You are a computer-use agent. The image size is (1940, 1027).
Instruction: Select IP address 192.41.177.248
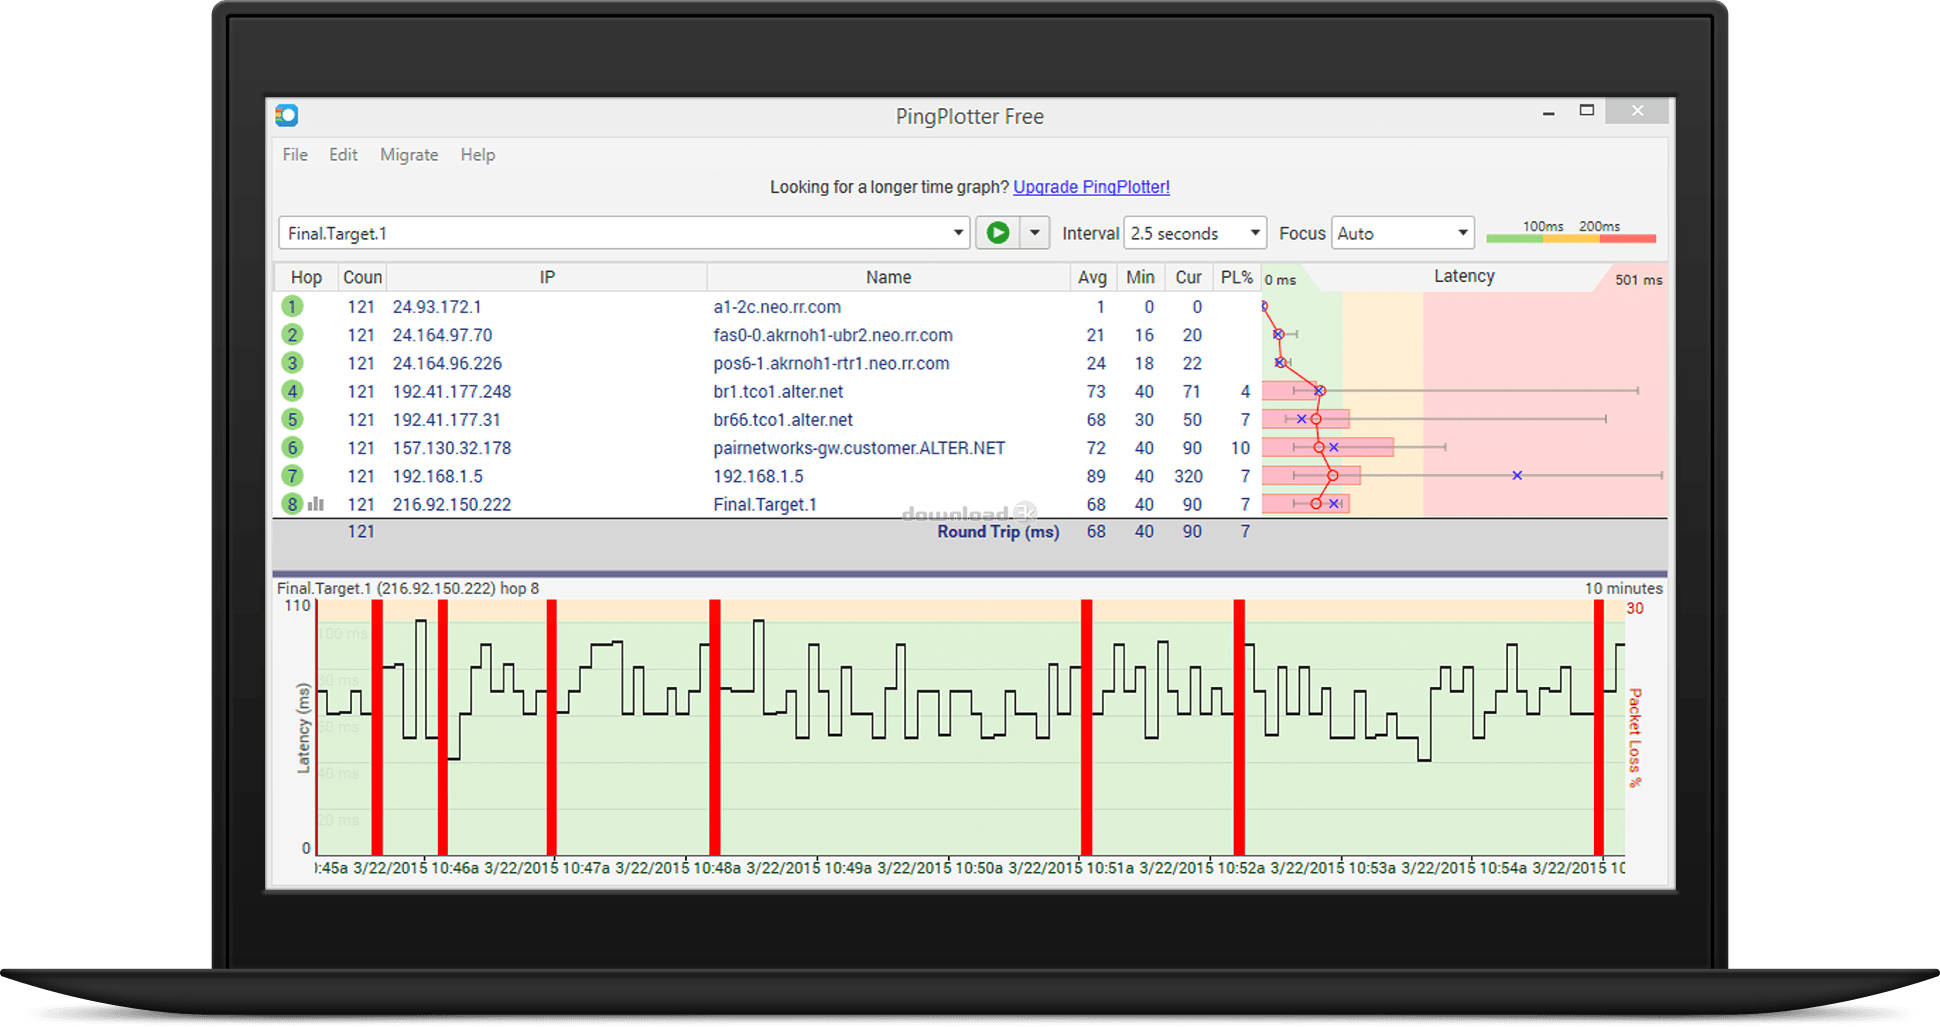pos(452,392)
